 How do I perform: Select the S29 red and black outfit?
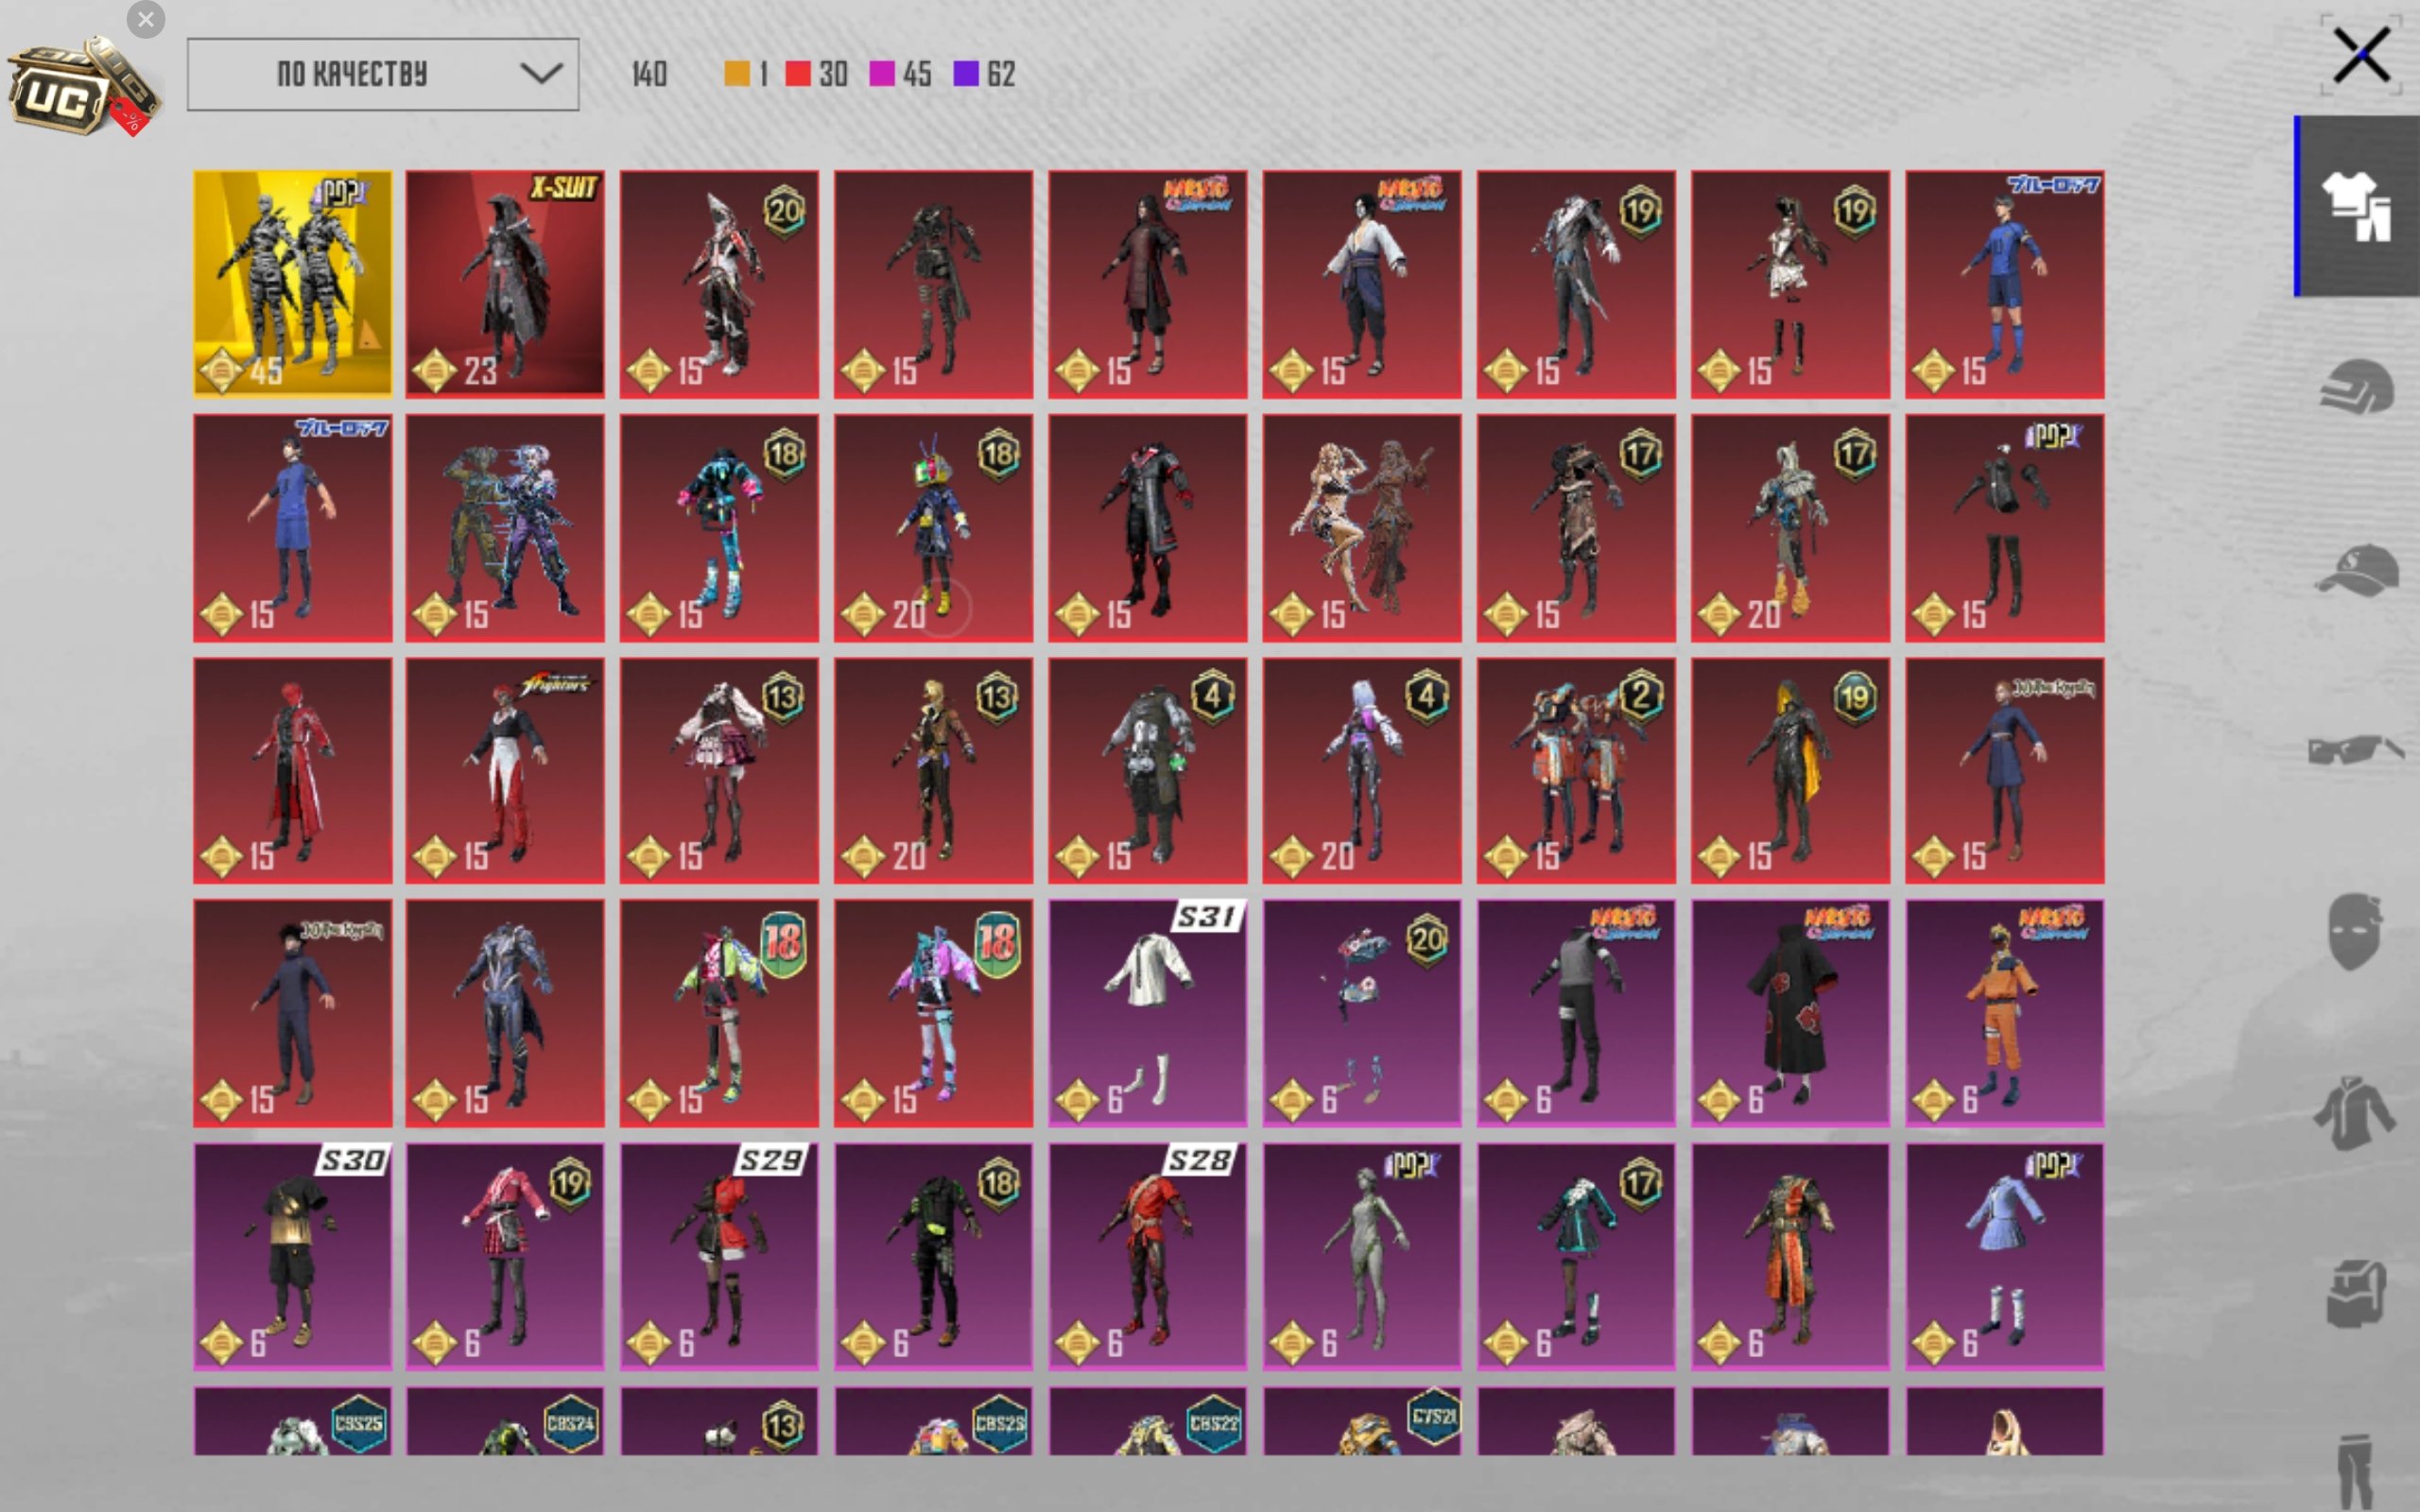pos(719,1257)
